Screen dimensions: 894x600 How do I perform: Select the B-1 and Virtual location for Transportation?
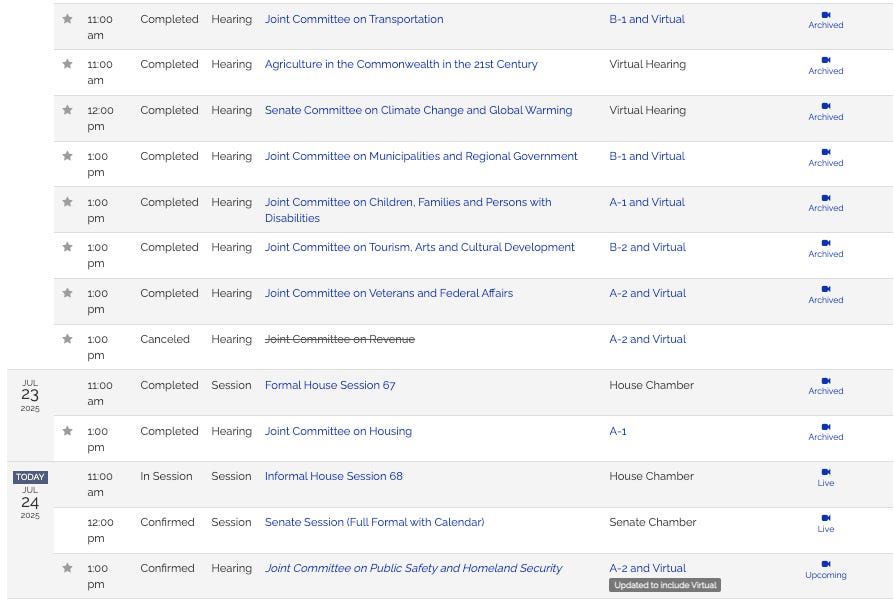tap(647, 19)
